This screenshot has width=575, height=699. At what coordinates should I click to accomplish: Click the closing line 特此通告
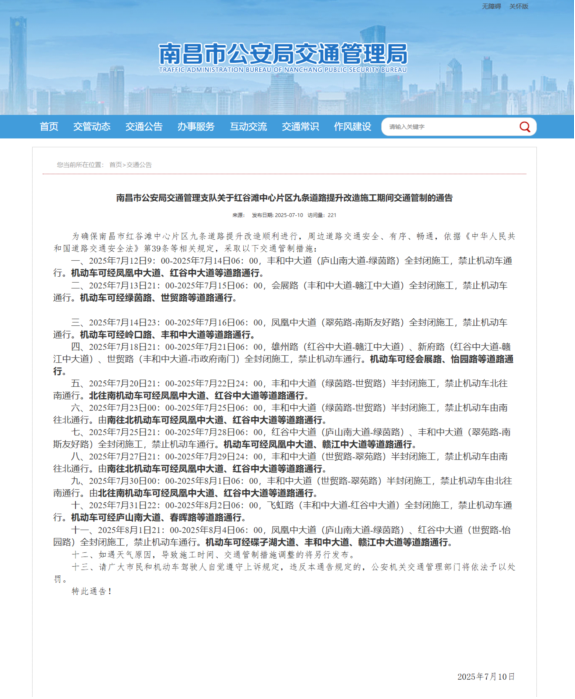(x=92, y=592)
